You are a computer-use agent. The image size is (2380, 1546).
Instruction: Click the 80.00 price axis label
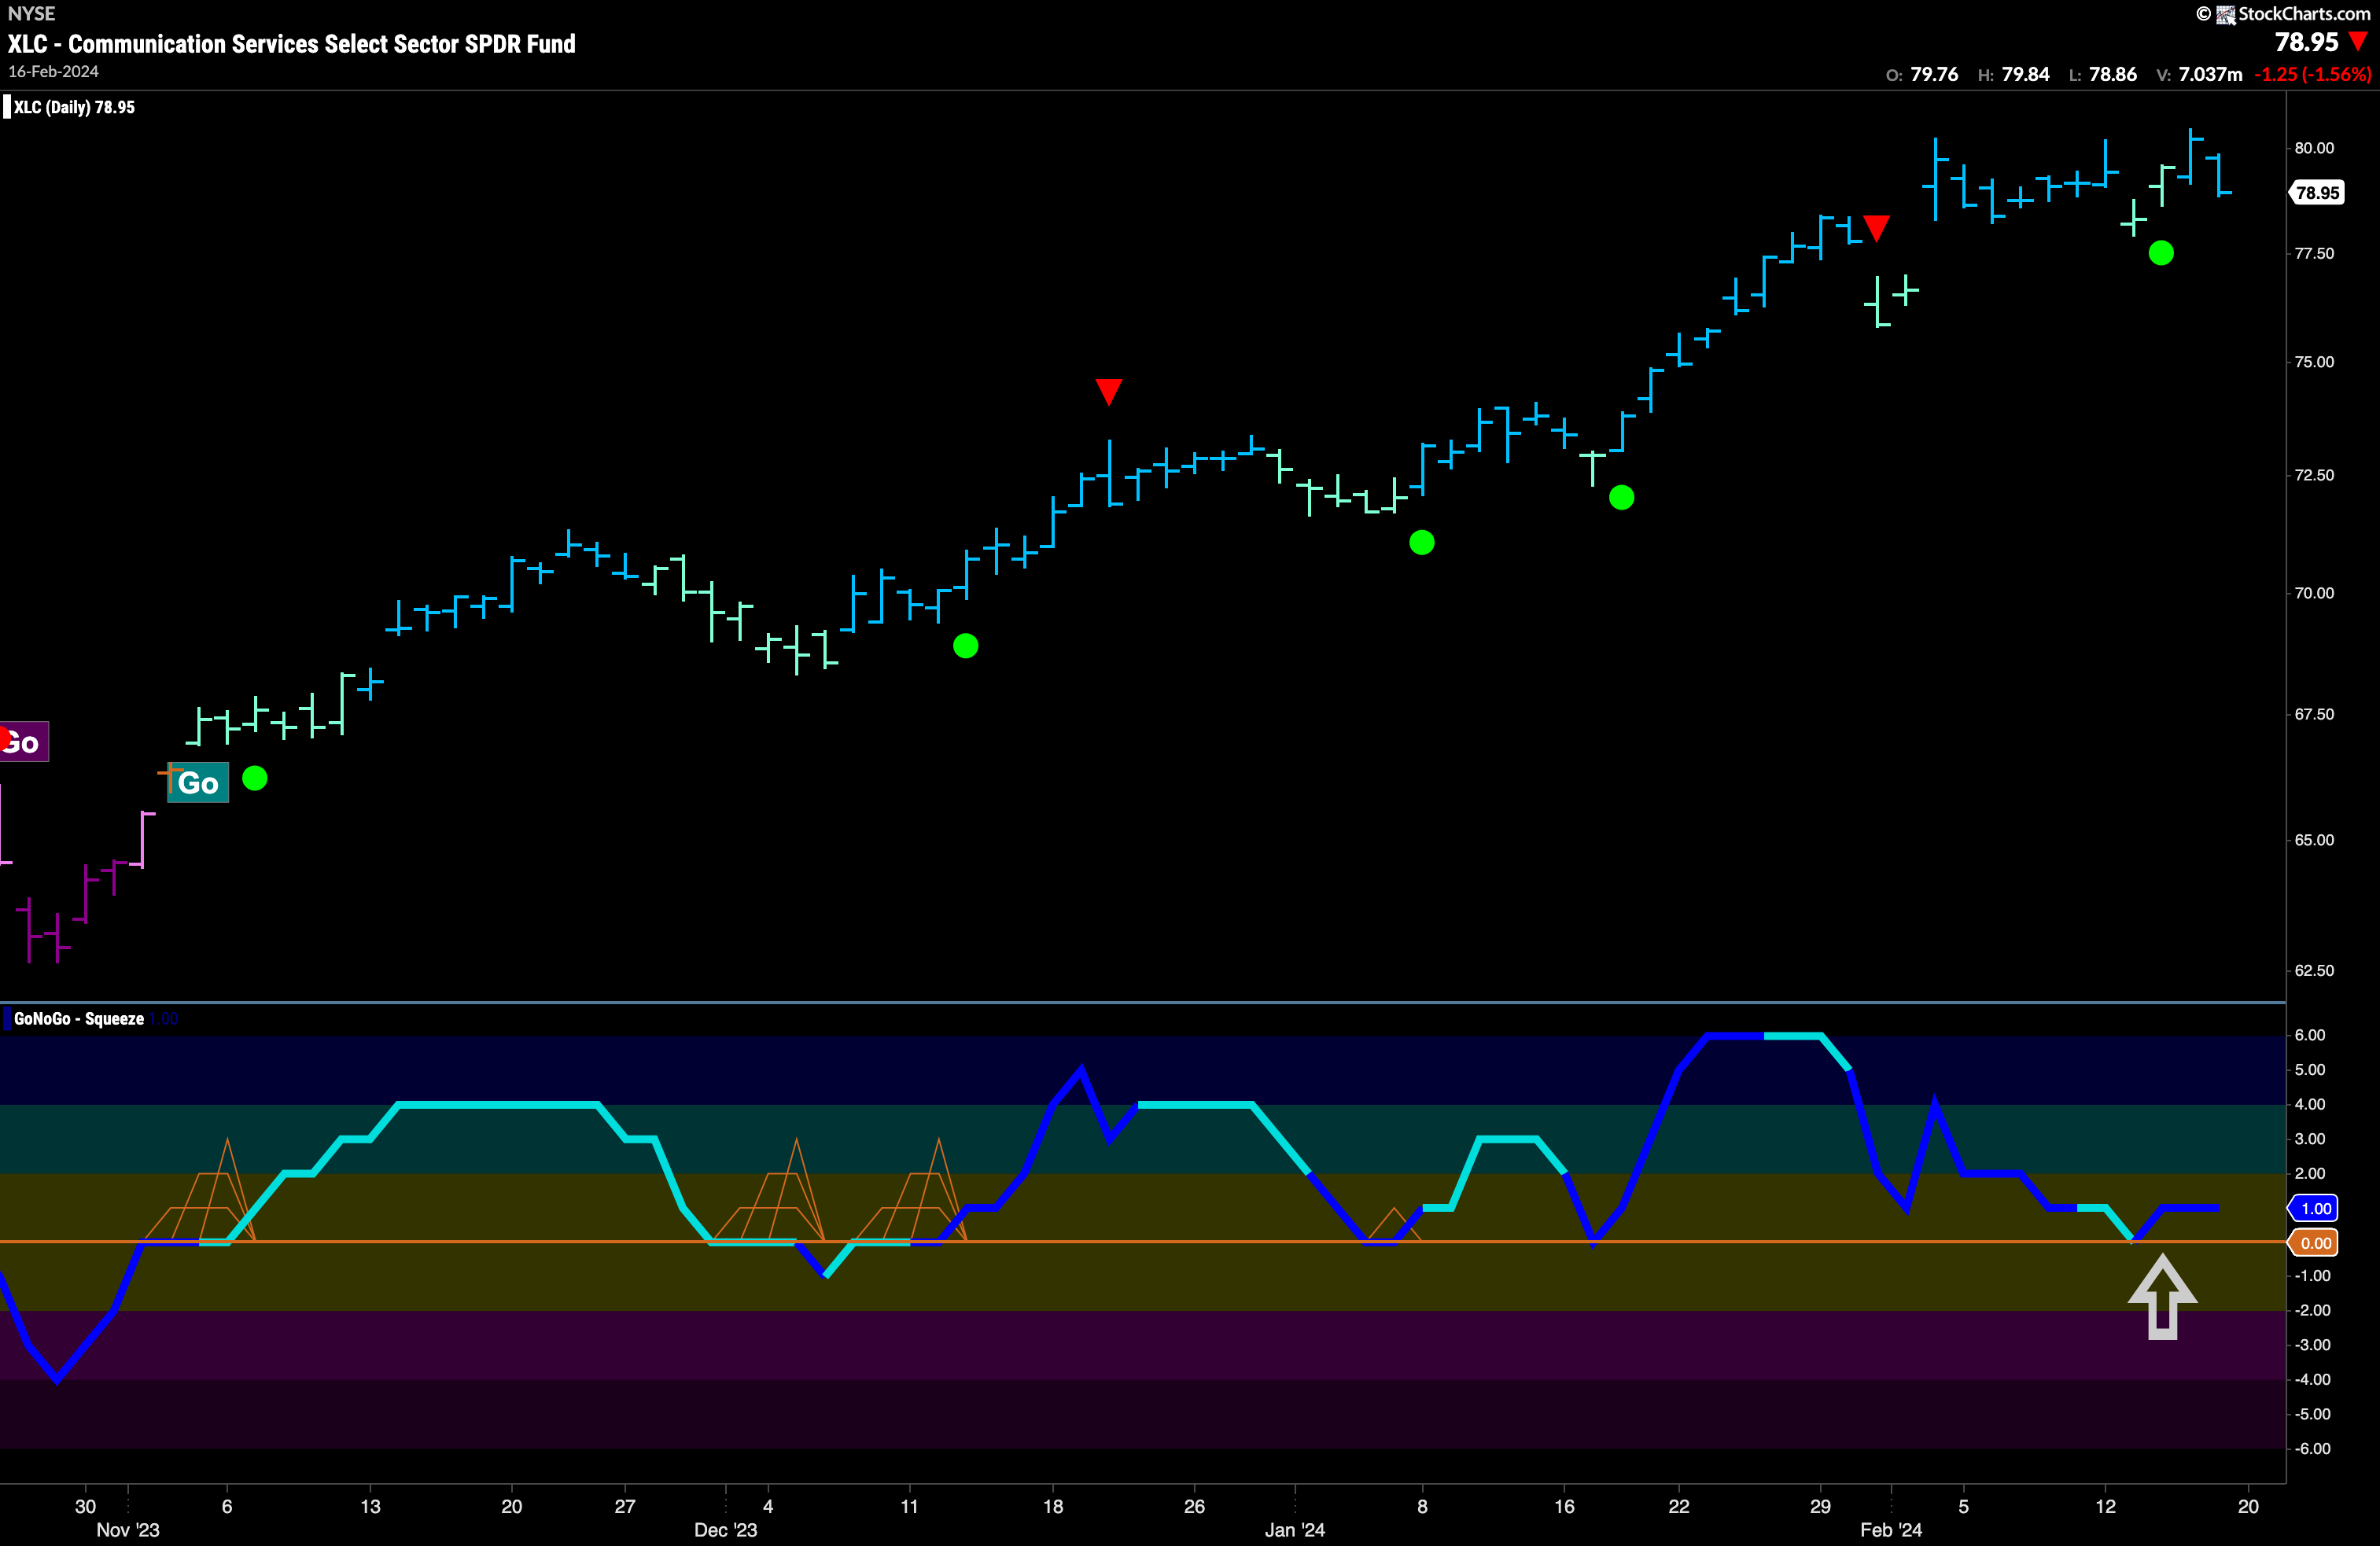(x=2314, y=148)
